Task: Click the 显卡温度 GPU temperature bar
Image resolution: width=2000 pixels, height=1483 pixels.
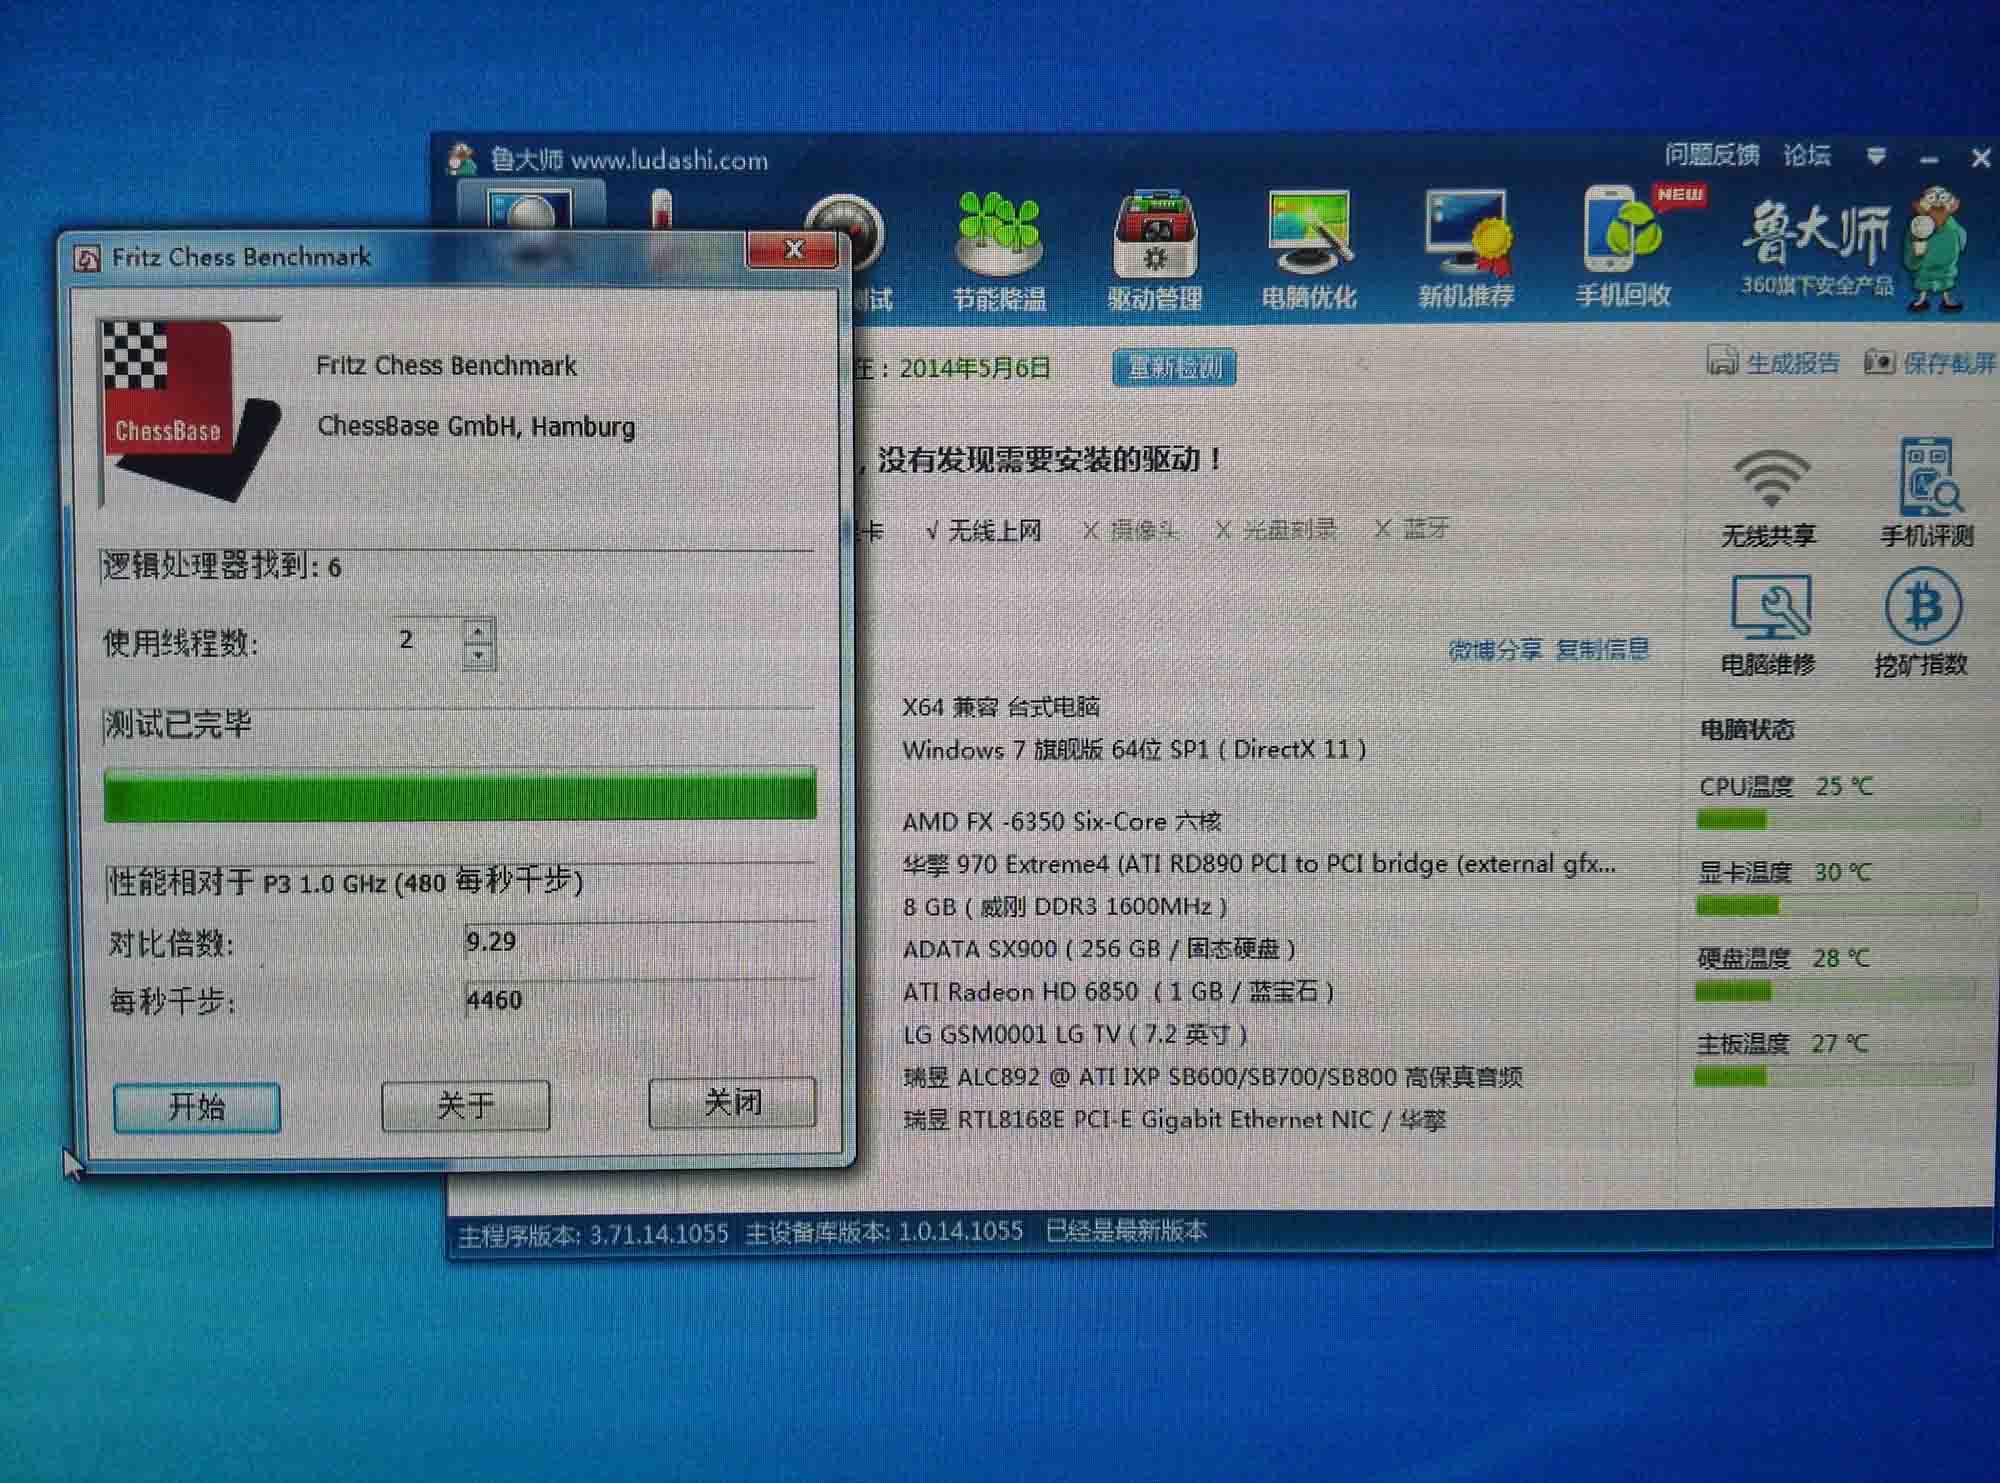Action: [1837, 906]
